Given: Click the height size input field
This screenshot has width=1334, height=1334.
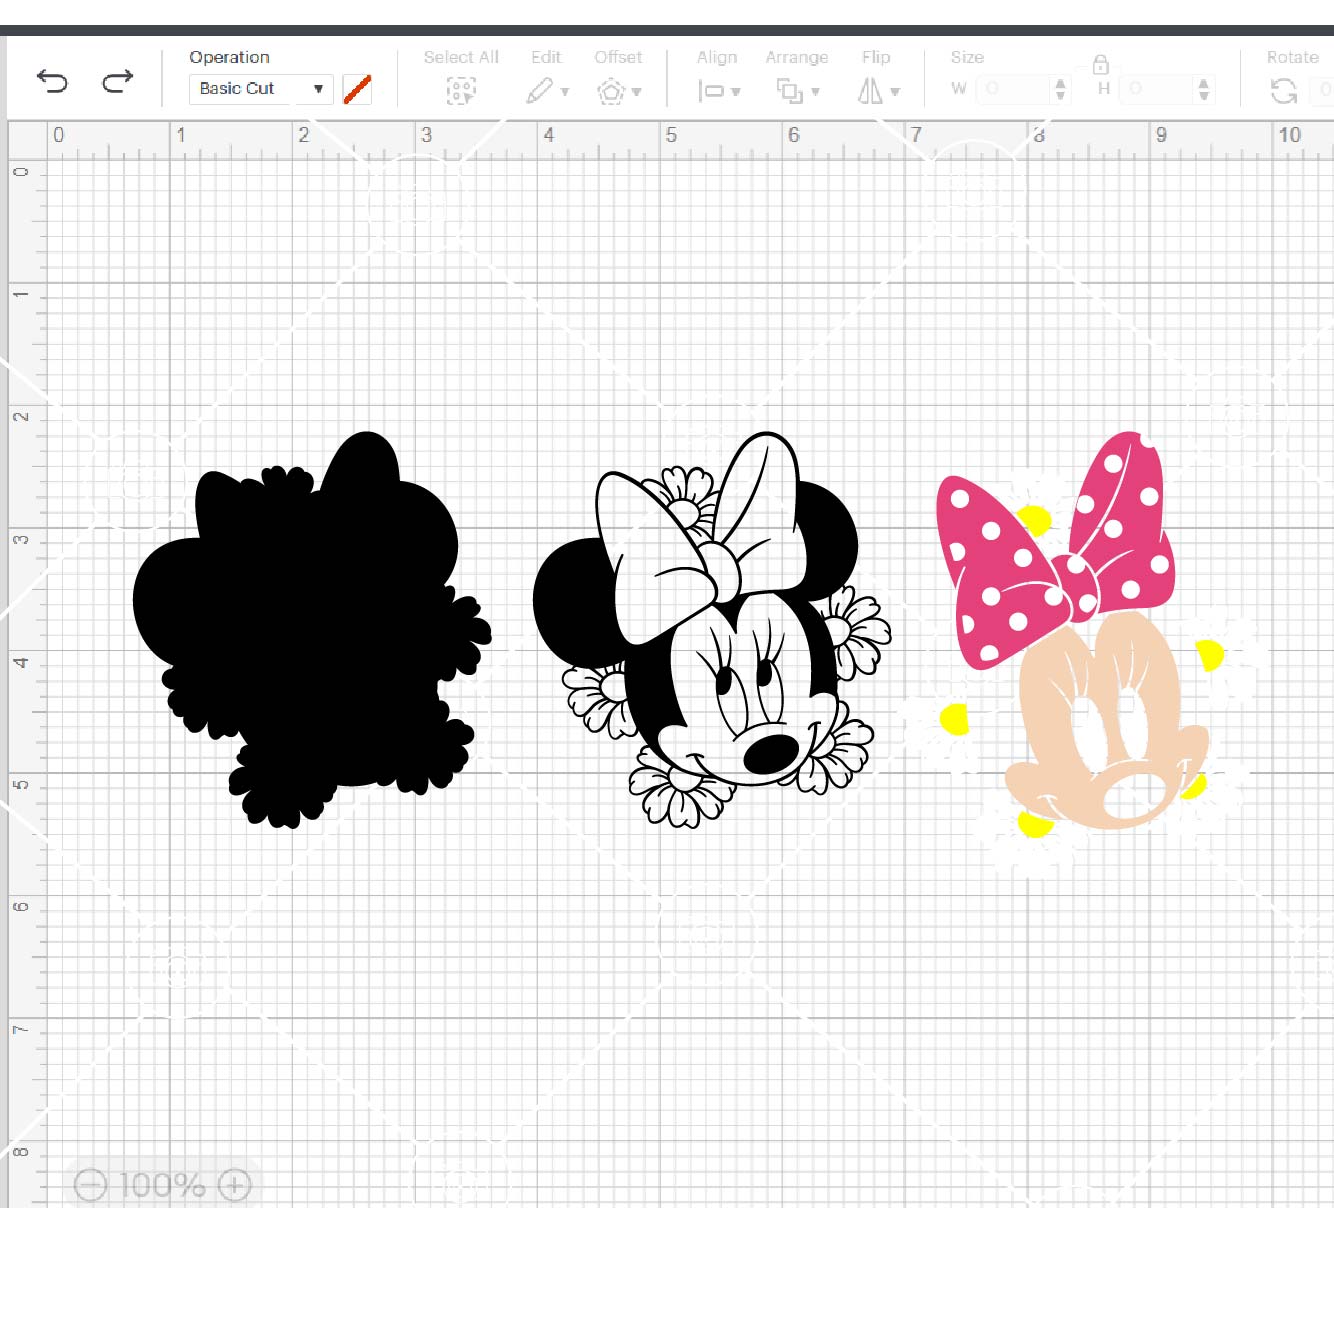Looking at the screenshot, I should point(1157,89).
